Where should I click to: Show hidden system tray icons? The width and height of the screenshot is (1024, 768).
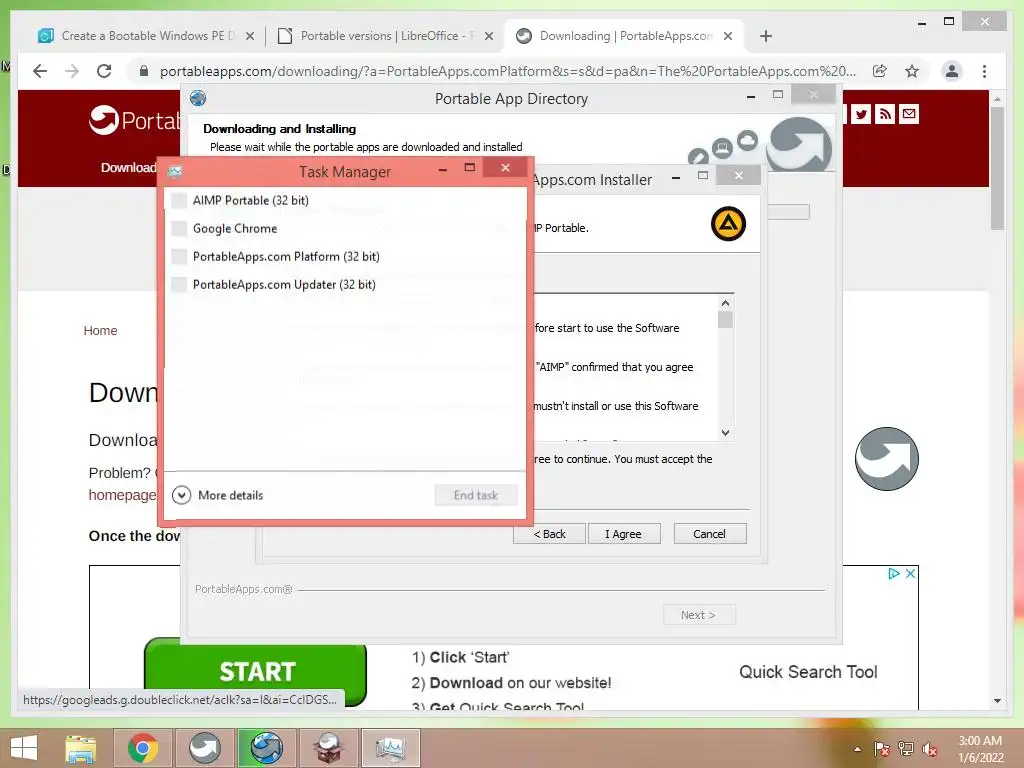pos(857,749)
